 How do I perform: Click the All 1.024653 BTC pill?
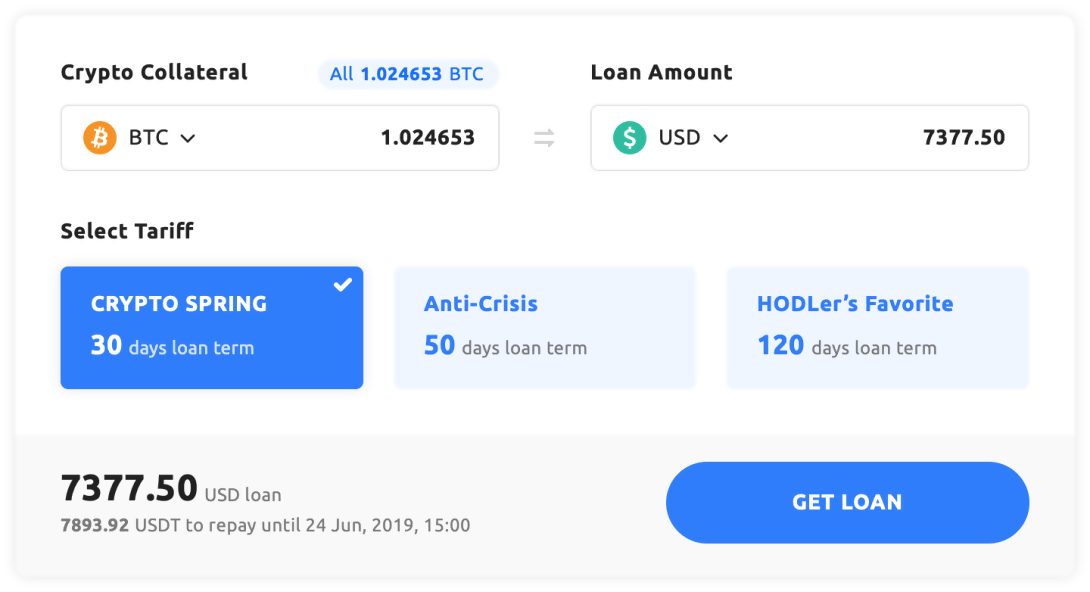(x=407, y=74)
